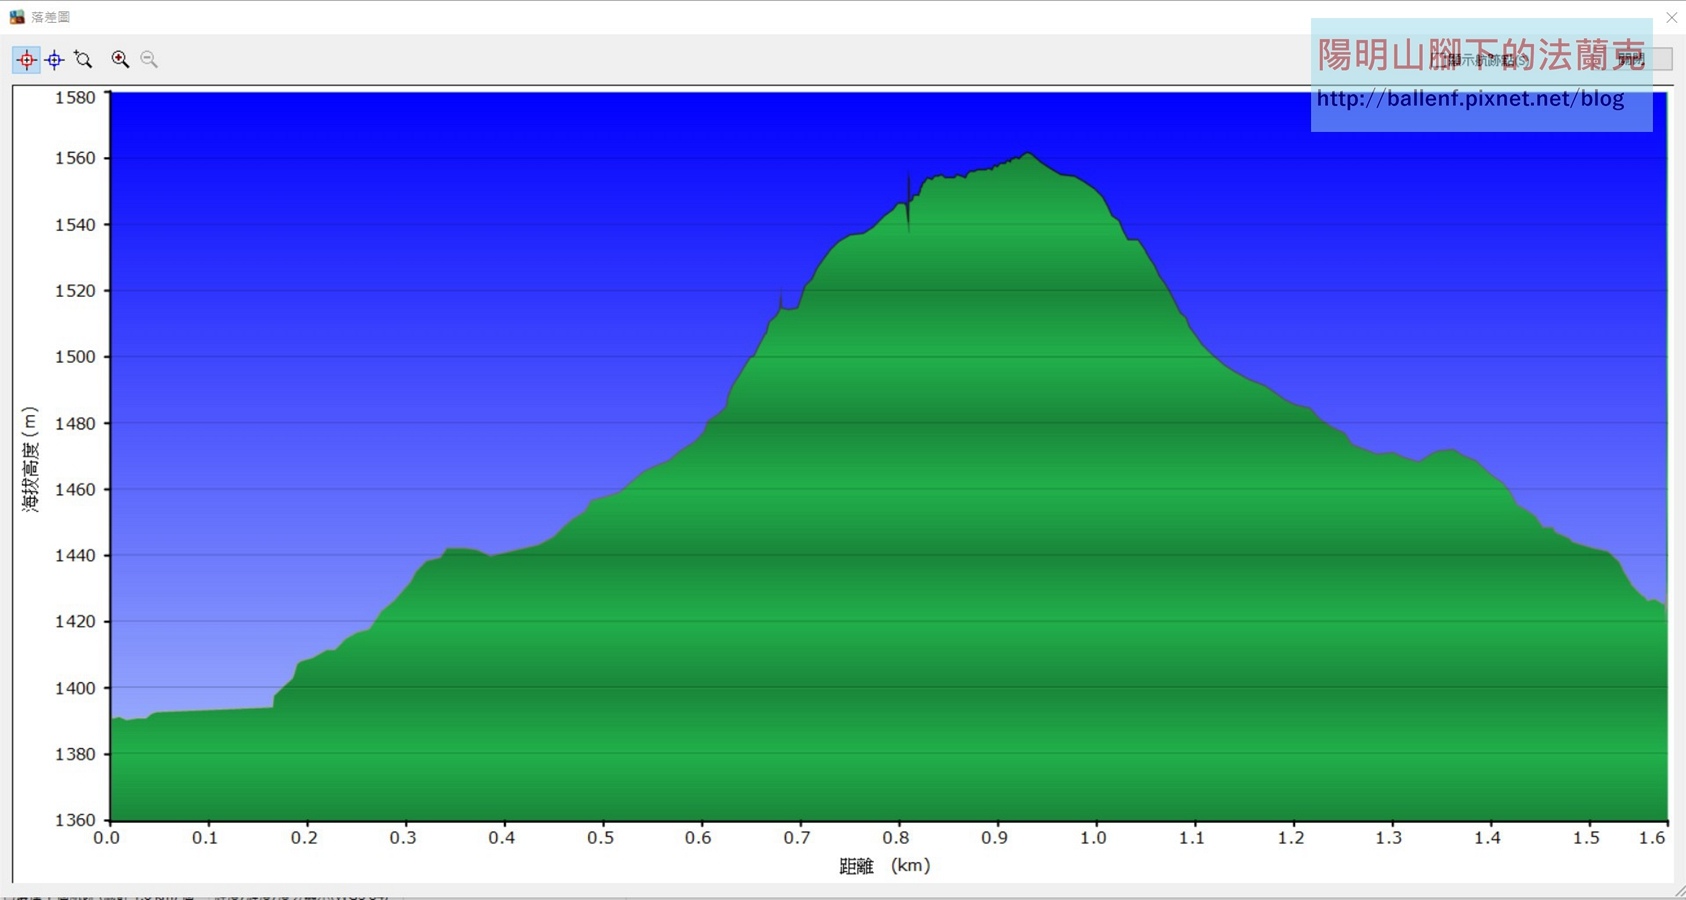Click the 海拔高度 (m) axis title

(x=30, y=459)
